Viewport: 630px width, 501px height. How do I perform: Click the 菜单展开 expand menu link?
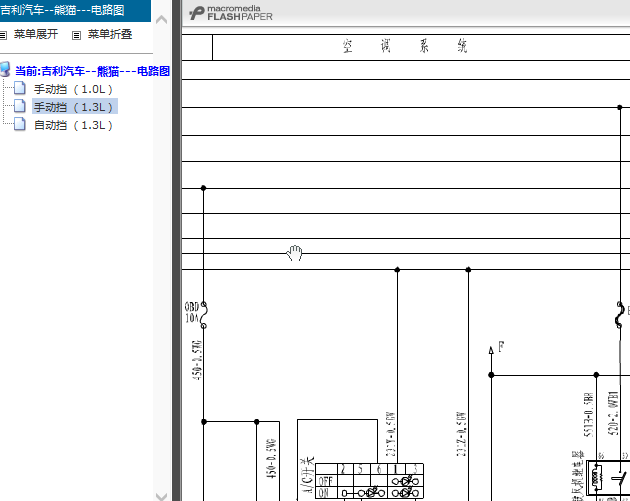tap(36, 35)
